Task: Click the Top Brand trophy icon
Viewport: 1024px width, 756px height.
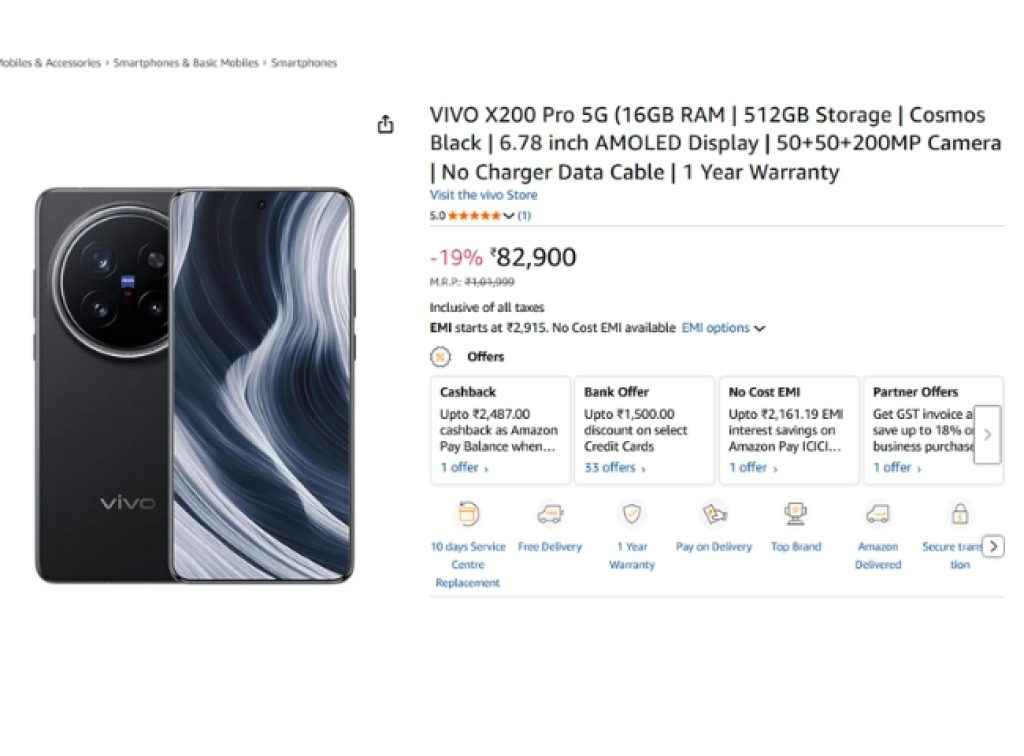Action: pos(796,514)
